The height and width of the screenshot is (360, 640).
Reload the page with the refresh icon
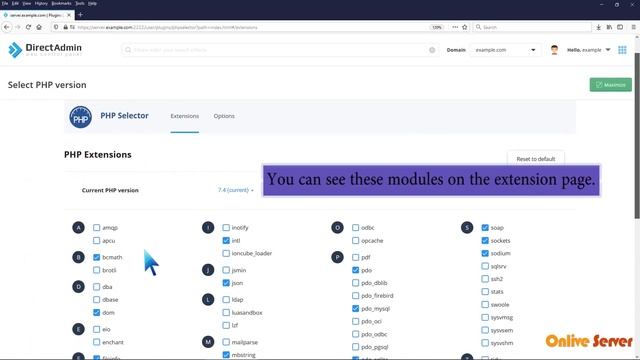click(x=28, y=27)
